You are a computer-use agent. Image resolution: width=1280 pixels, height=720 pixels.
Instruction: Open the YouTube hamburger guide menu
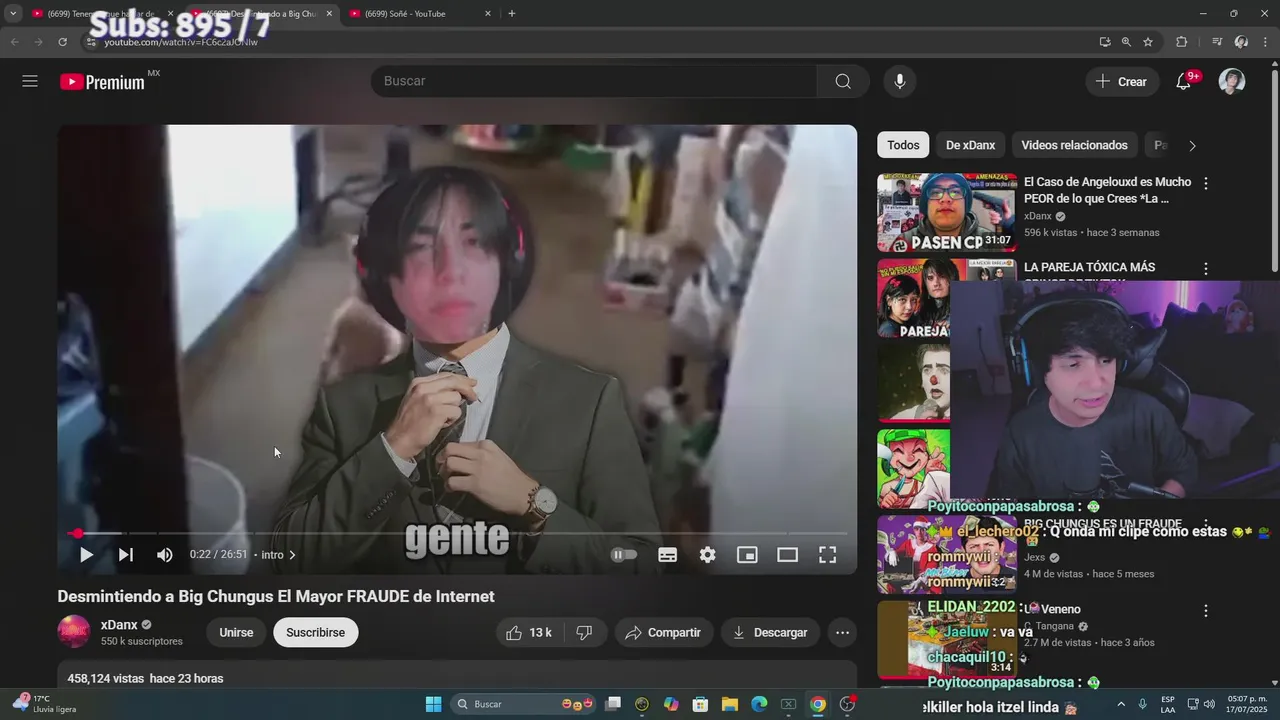point(30,81)
